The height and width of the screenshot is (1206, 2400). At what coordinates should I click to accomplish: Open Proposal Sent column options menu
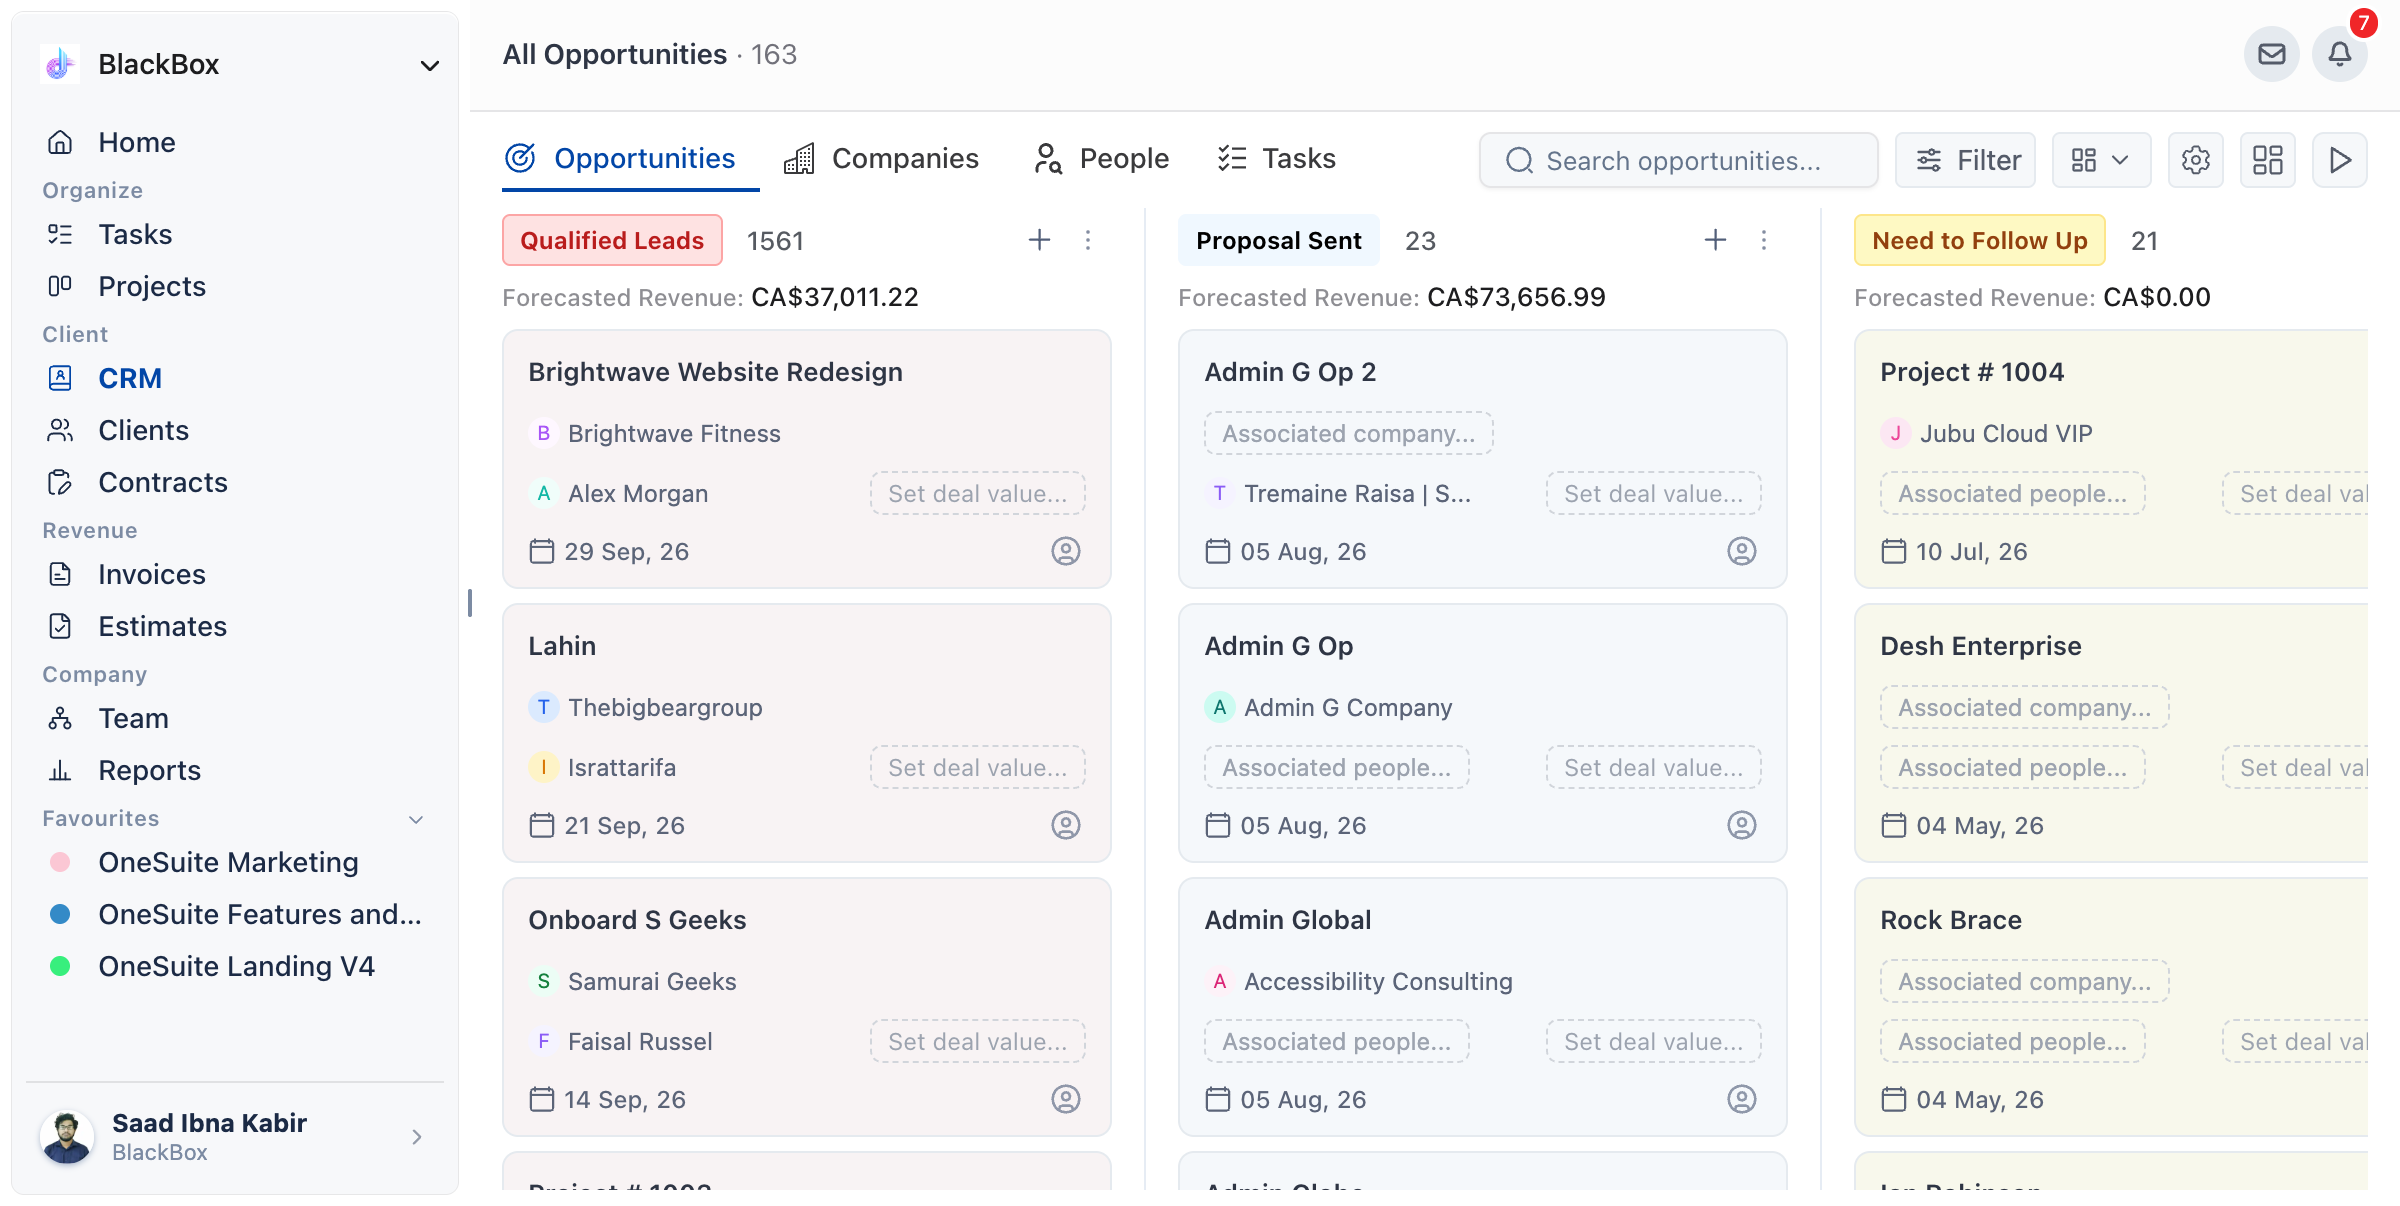(1763, 240)
